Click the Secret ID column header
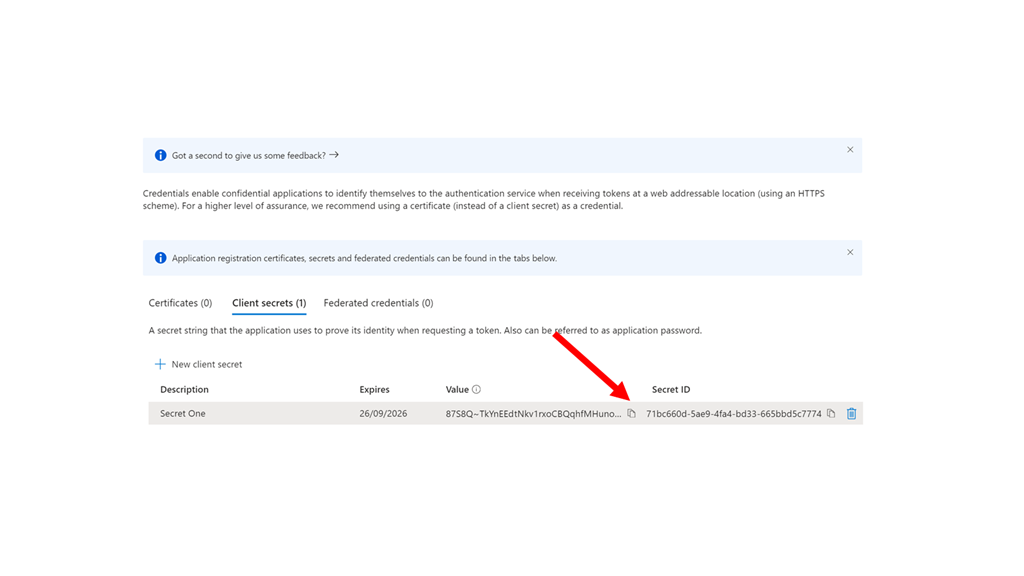 [x=670, y=390]
